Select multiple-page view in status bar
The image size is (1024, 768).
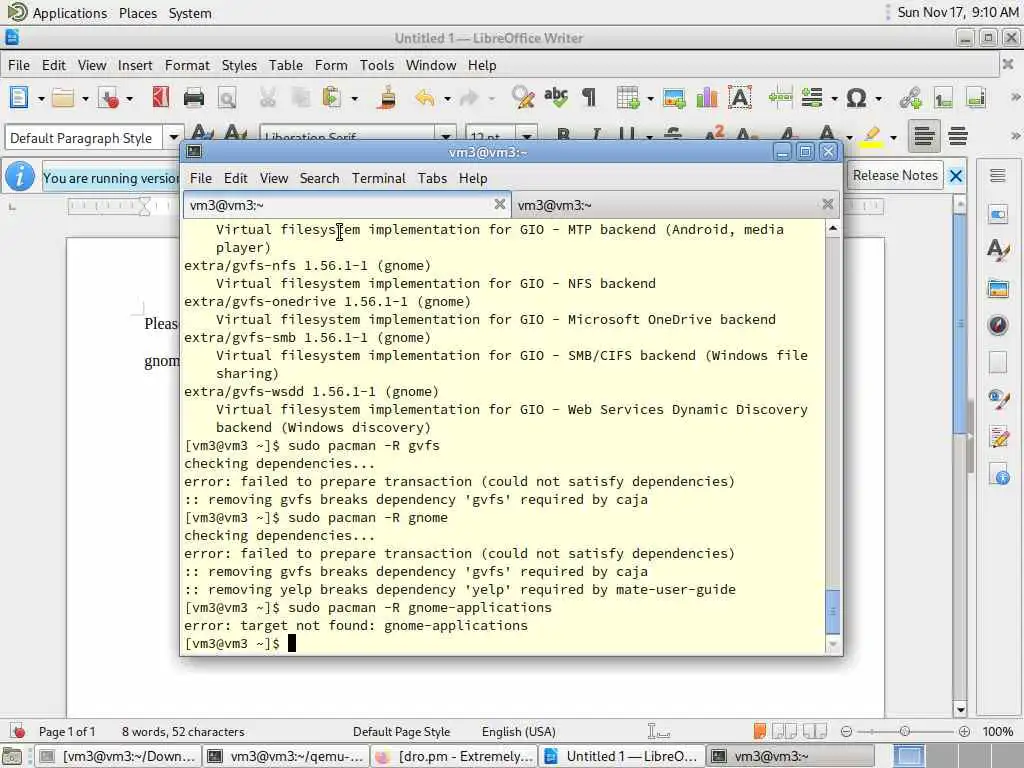click(785, 731)
